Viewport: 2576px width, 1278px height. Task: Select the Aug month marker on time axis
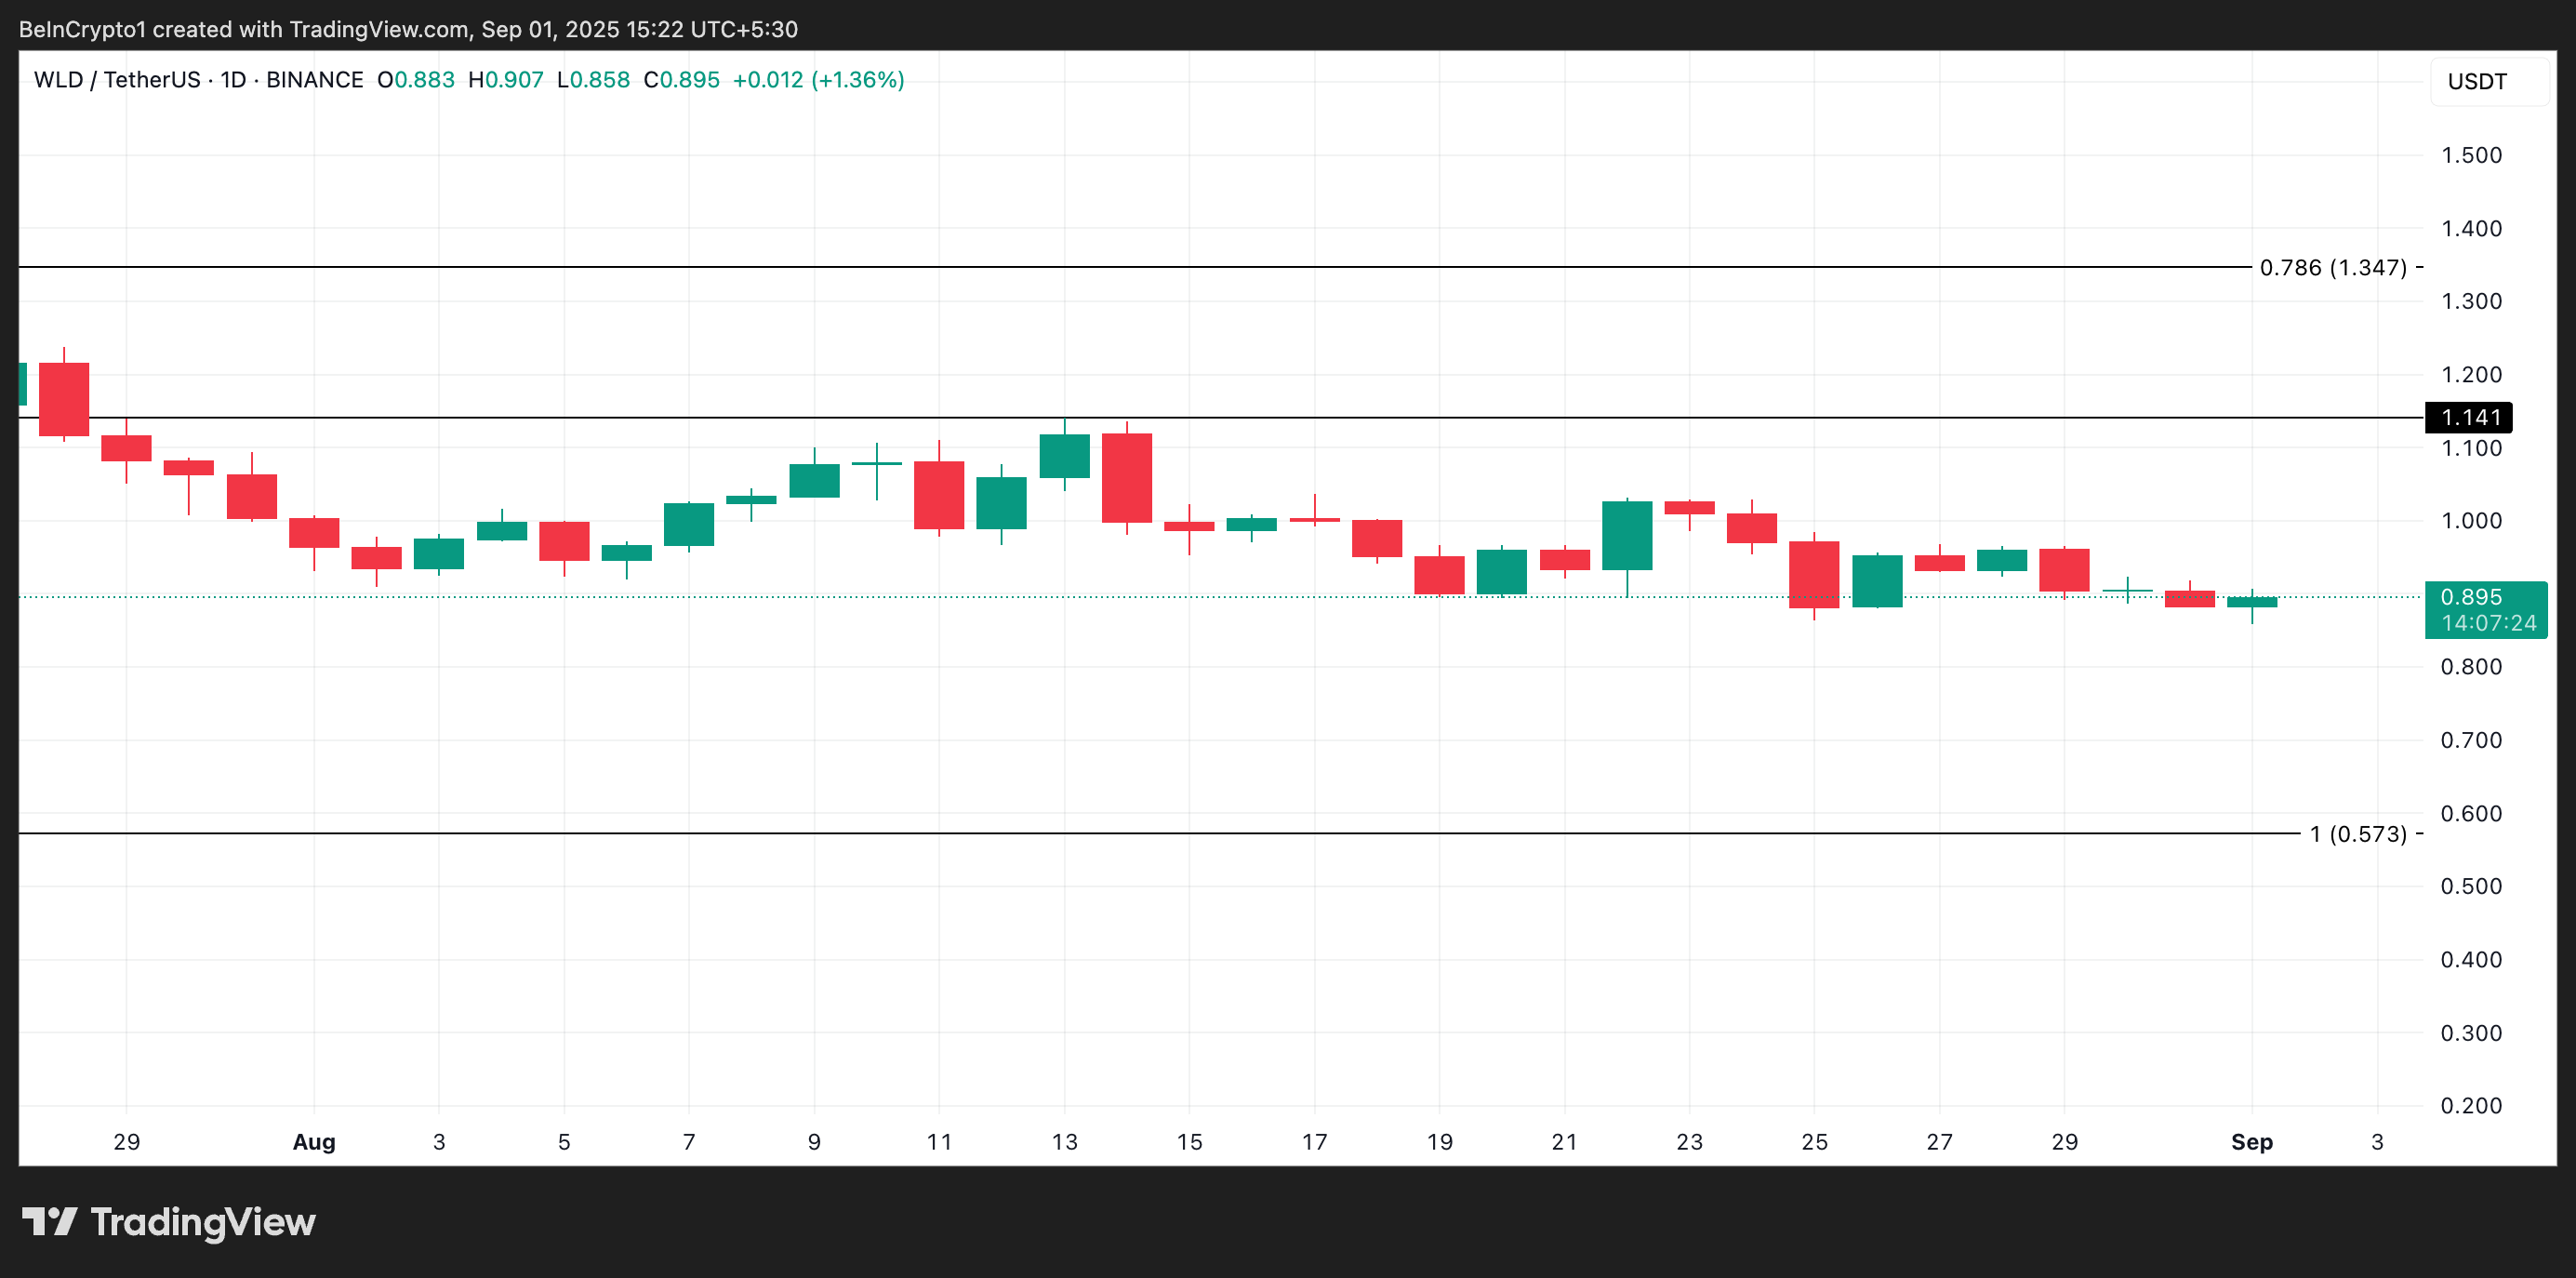click(313, 1141)
